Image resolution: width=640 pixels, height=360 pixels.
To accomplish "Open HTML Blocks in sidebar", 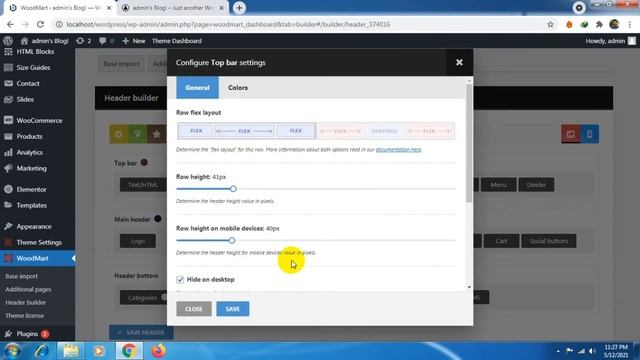I will click(x=35, y=52).
